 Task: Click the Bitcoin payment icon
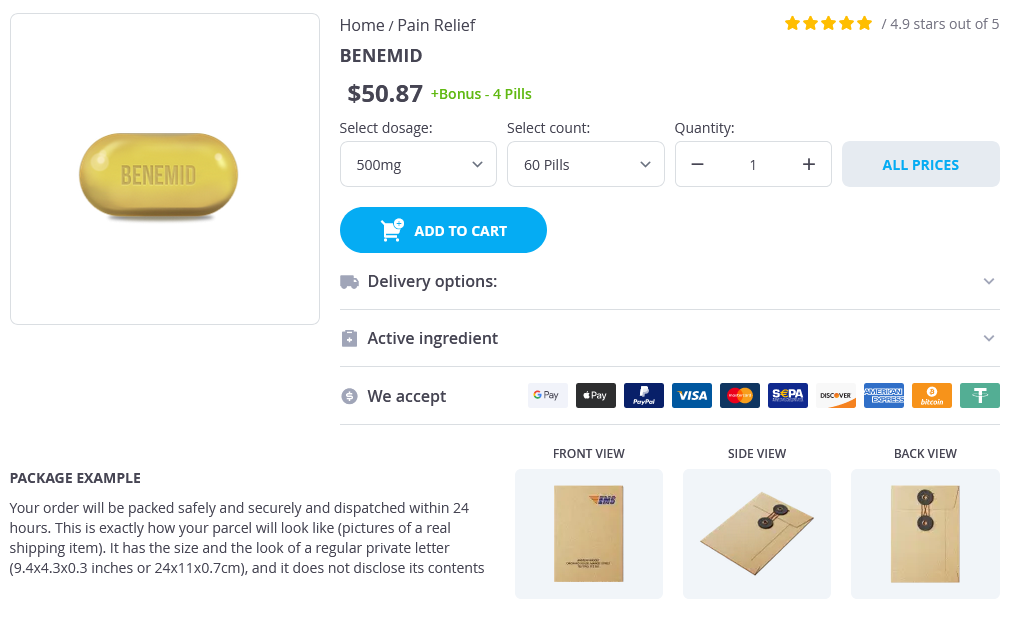pos(932,396)
